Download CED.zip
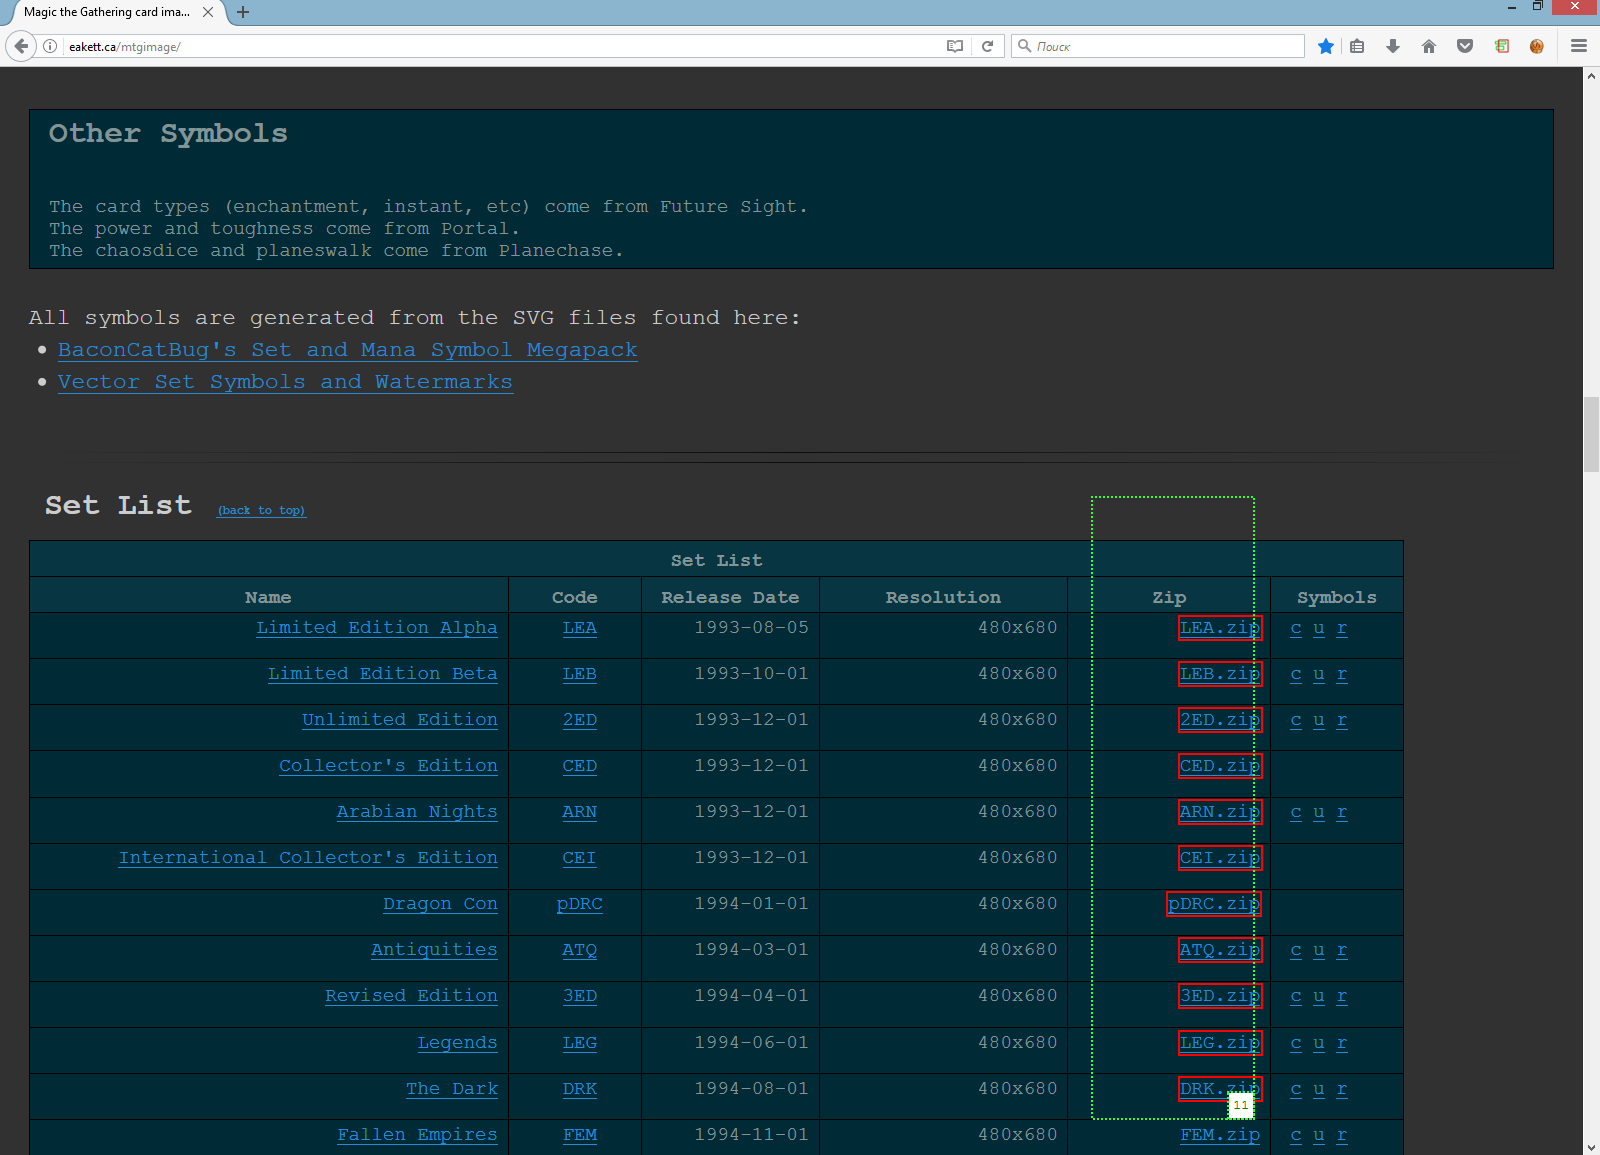This screenshot has width=1600, height=1155. pyautogui.click(x=1220, y=766)
